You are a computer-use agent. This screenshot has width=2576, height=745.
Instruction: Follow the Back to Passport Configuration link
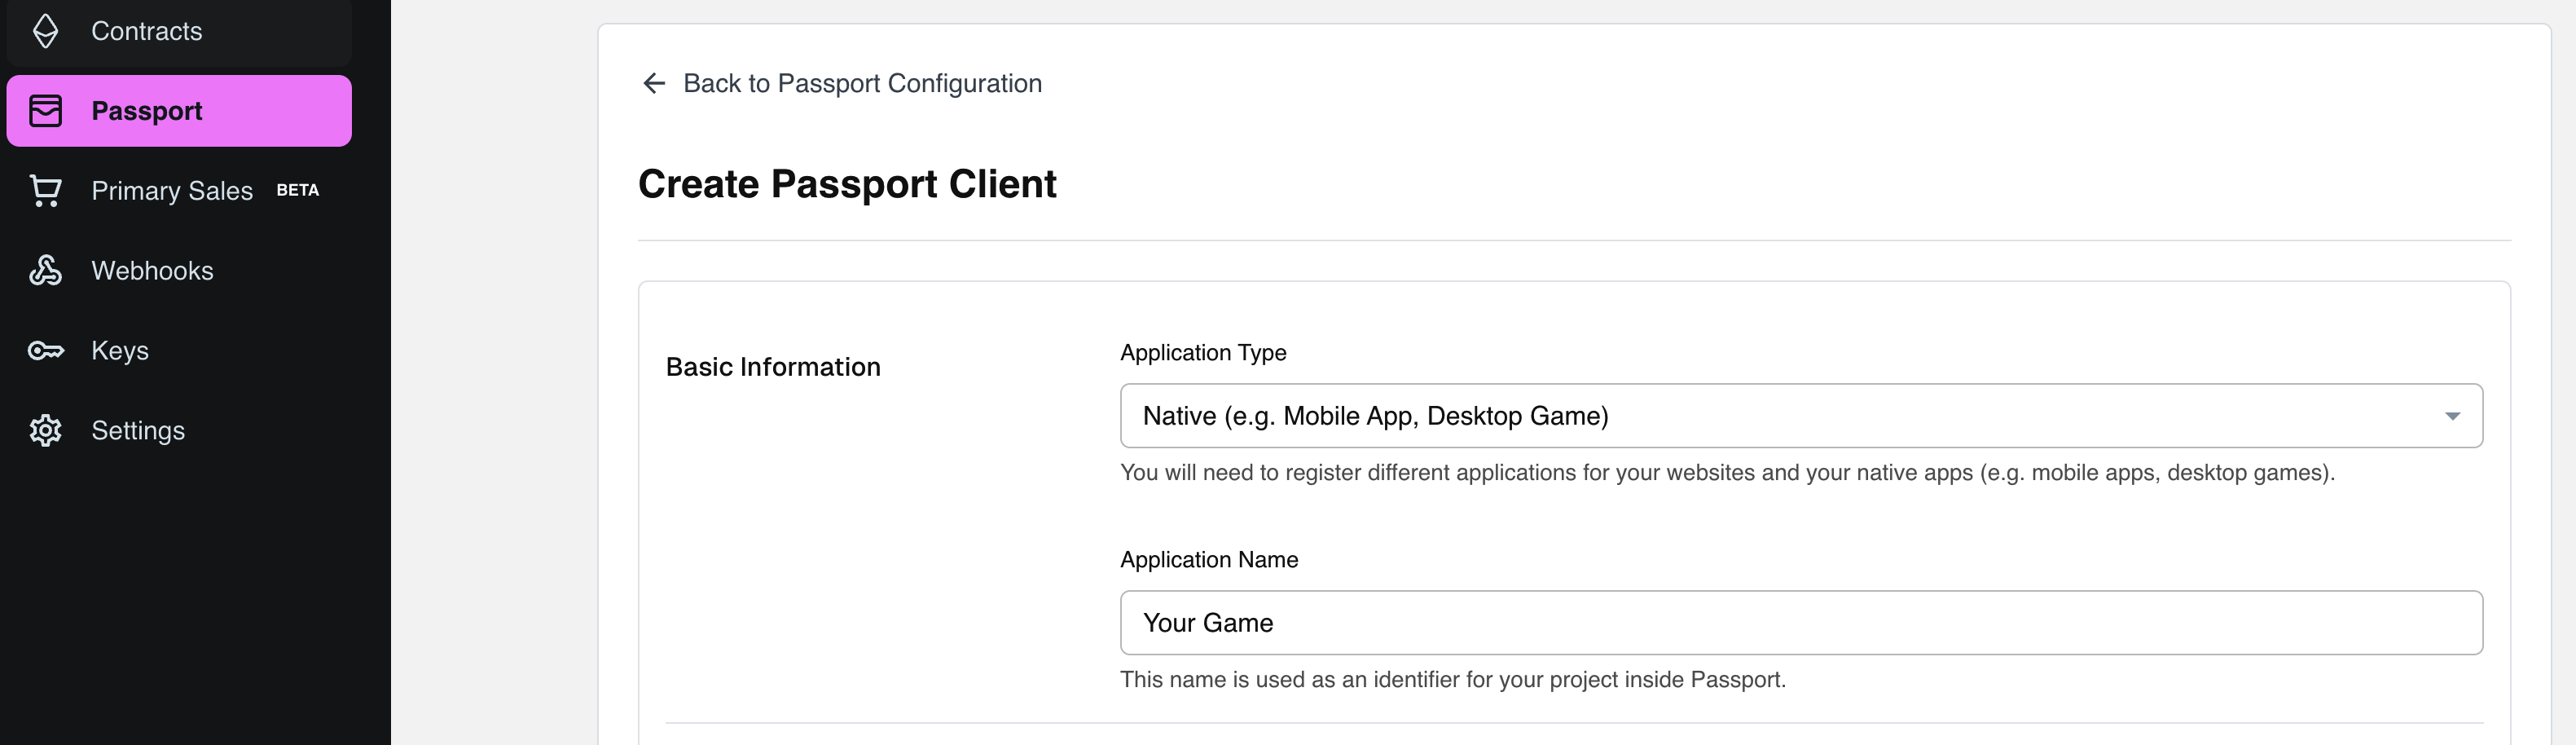(861, 83)
